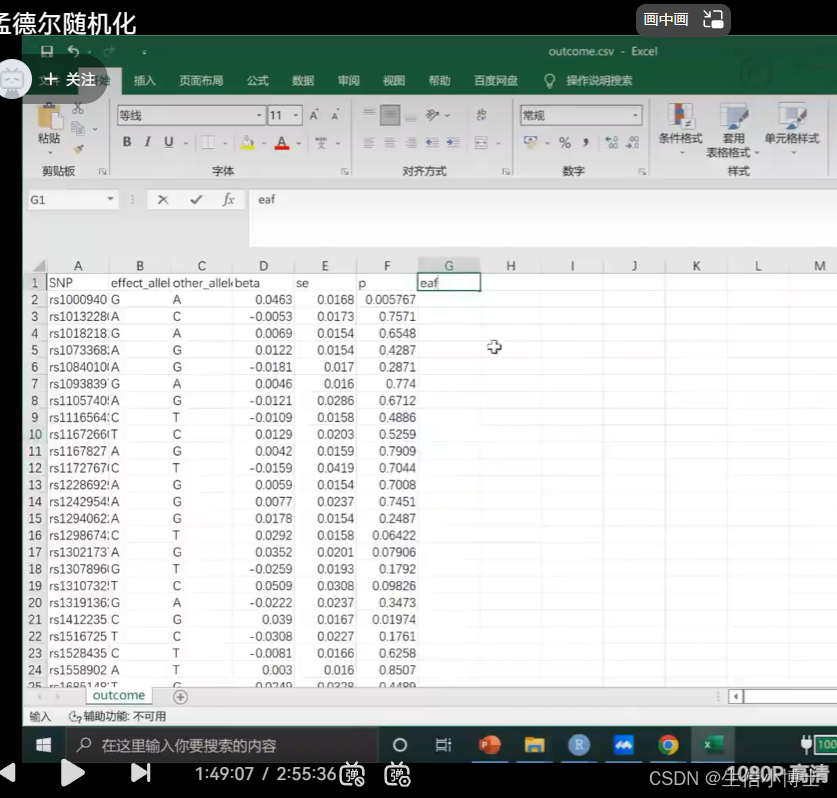Open 单元格样式 cell styles
The width and height of the screenshot is (837, 798).
[792, 129]
